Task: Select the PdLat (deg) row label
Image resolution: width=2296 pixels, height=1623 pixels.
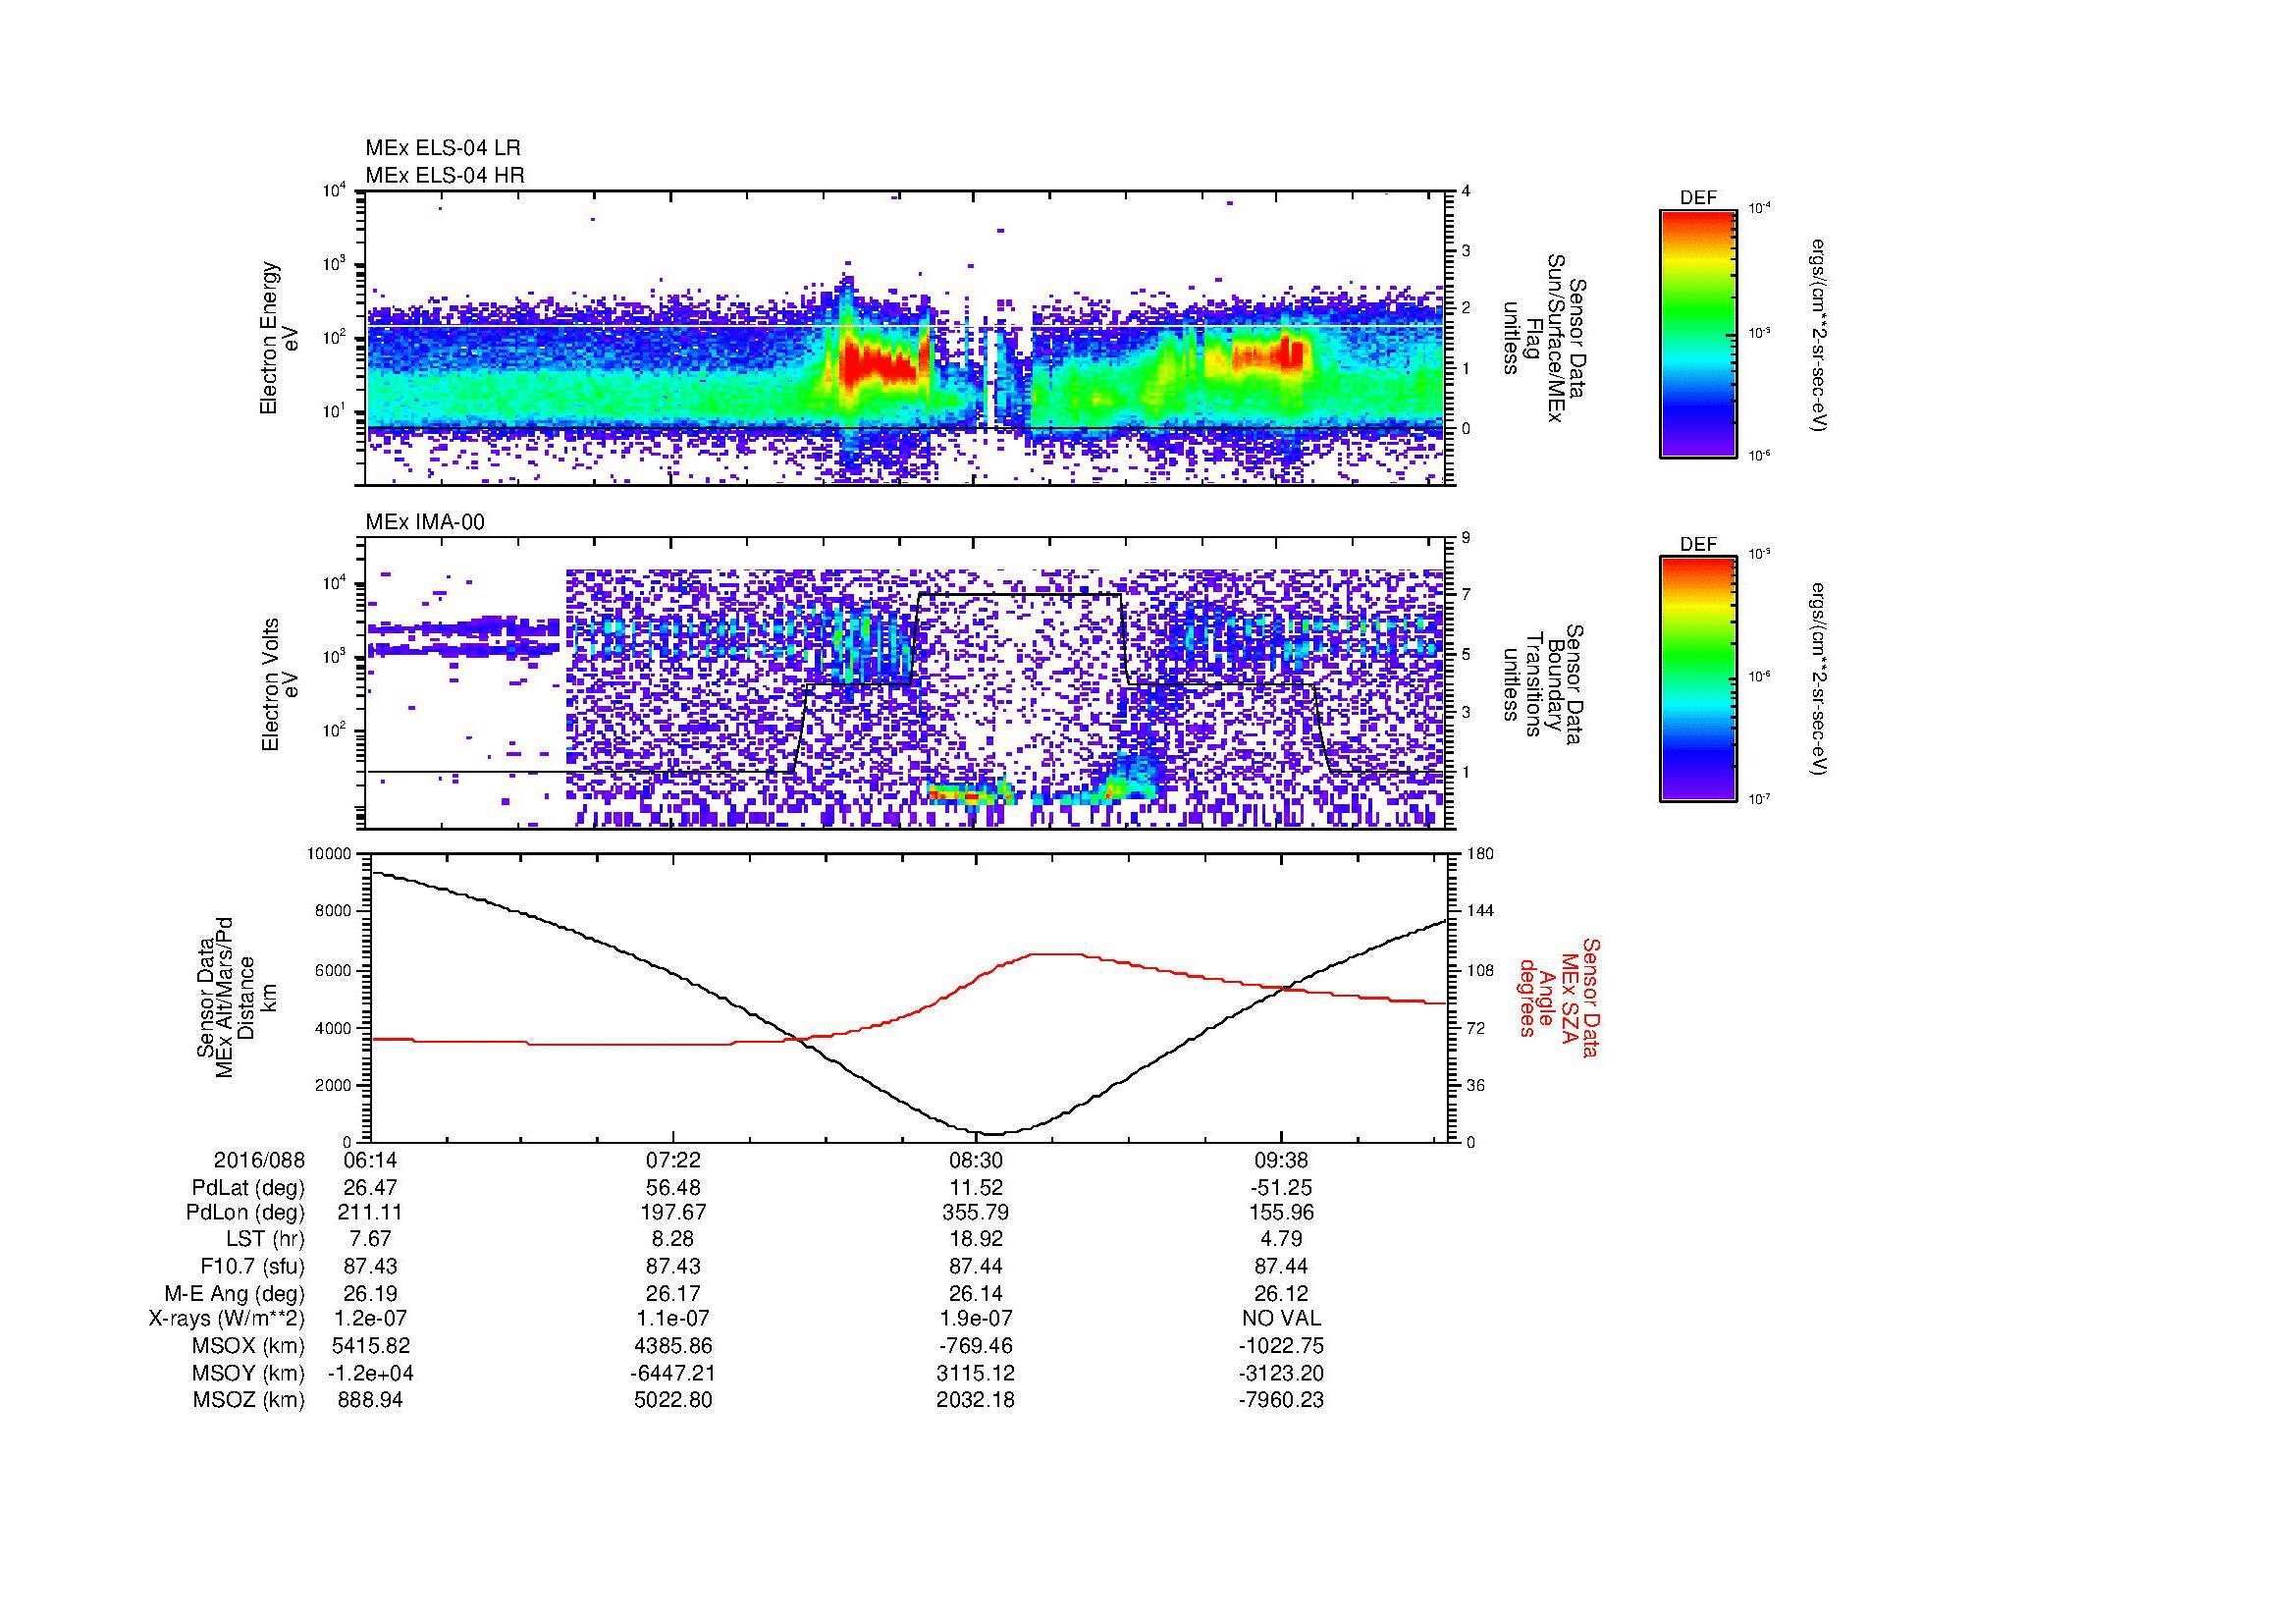Action: (x=248, y=1188)
